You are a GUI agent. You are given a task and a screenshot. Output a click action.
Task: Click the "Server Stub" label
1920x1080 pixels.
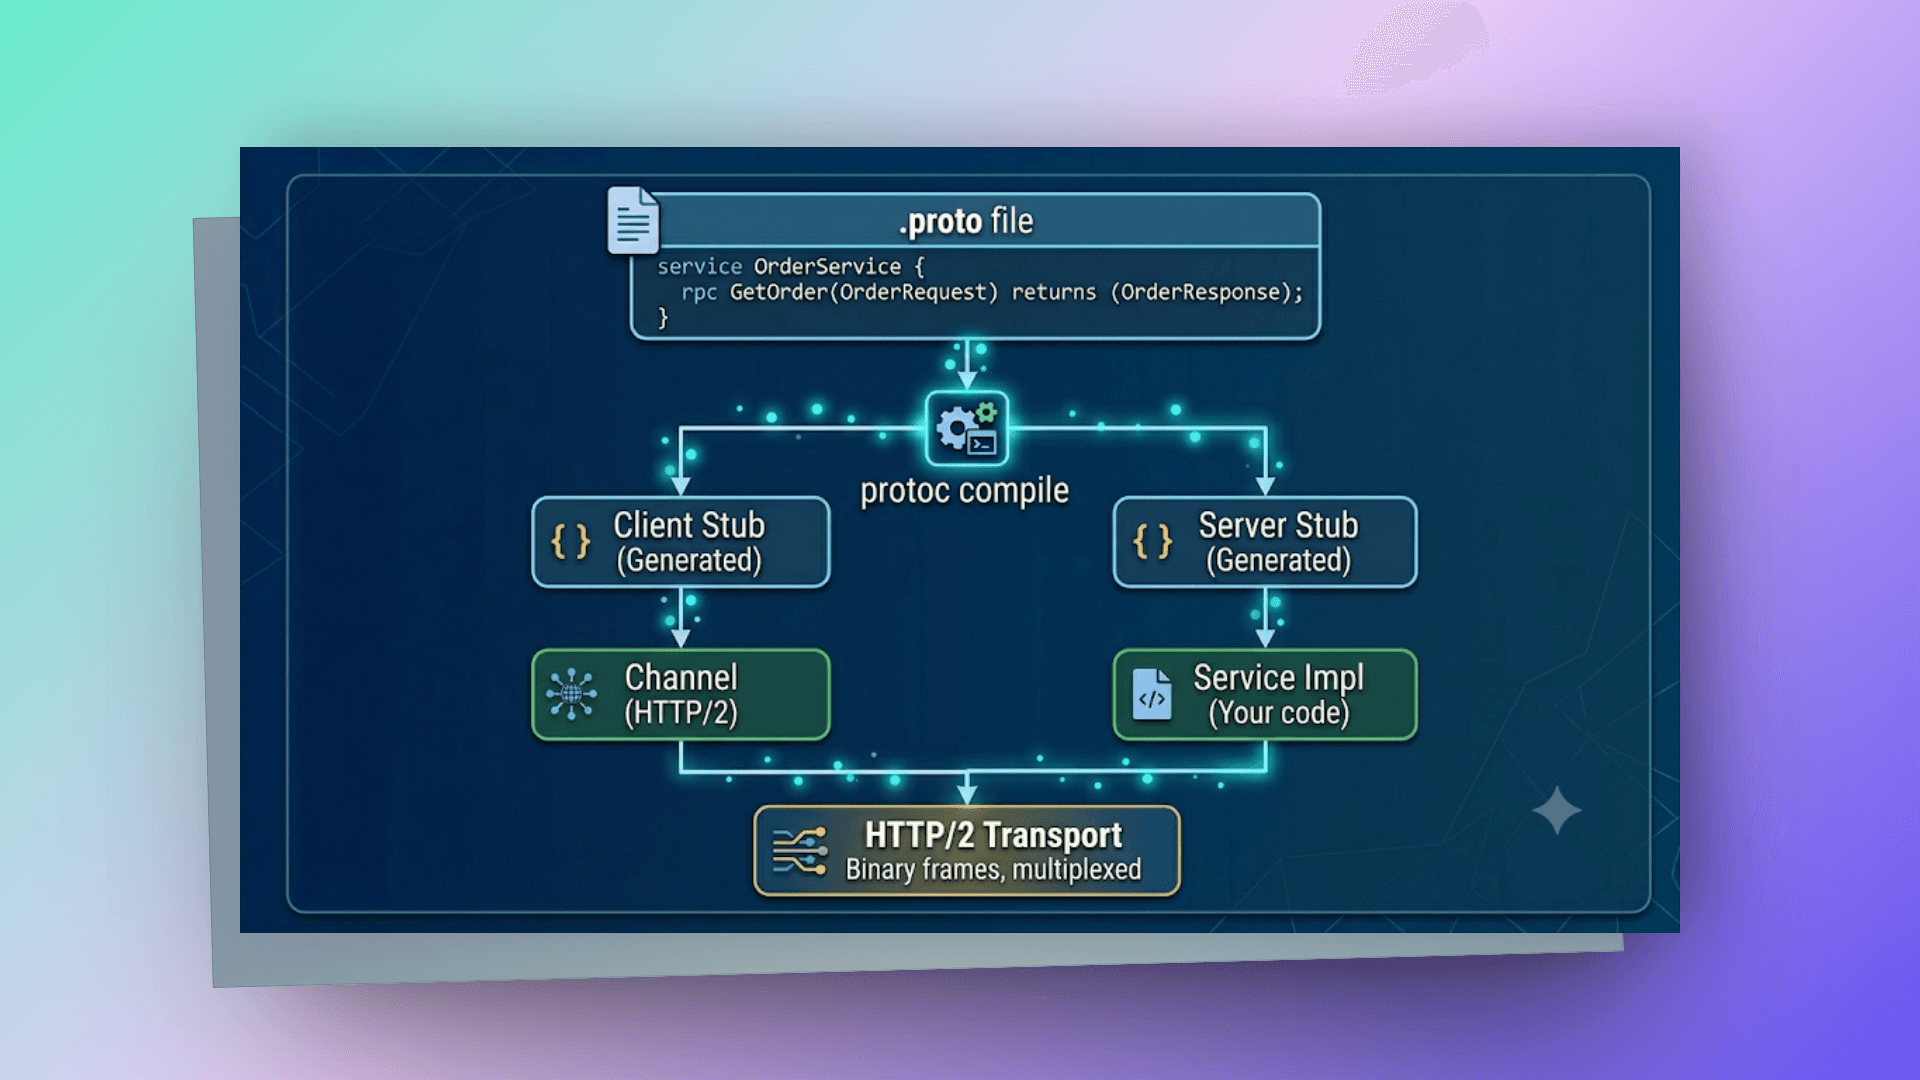click(x=1278, y=525)
